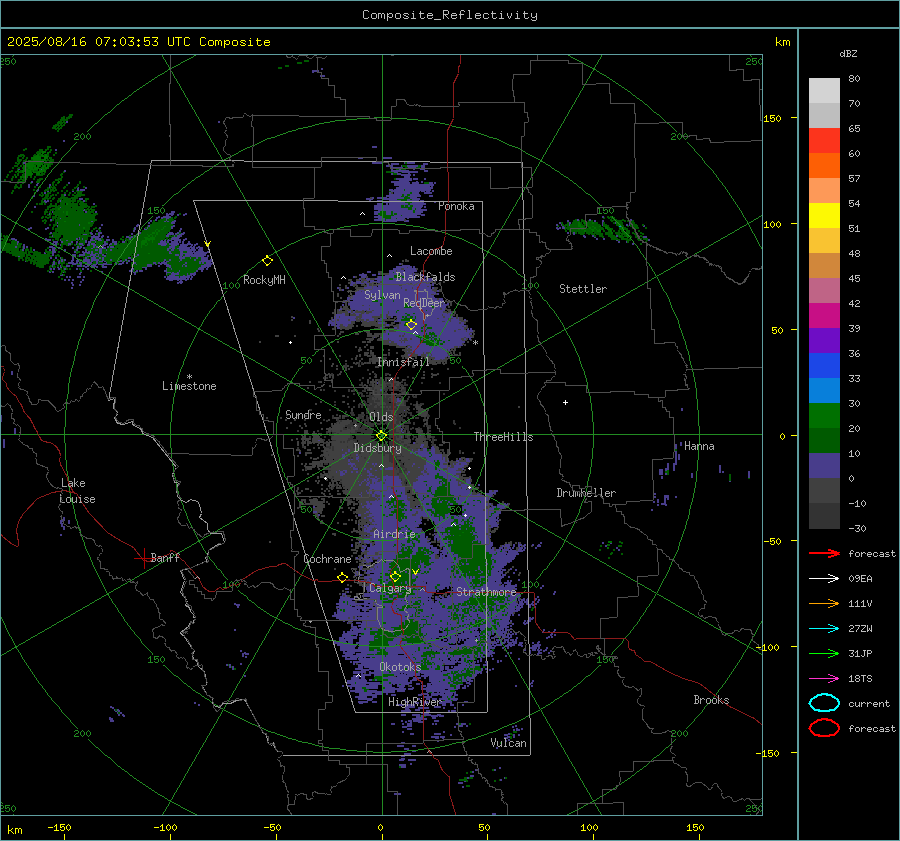Click the RockyMH label

click(x=264, y=280)
